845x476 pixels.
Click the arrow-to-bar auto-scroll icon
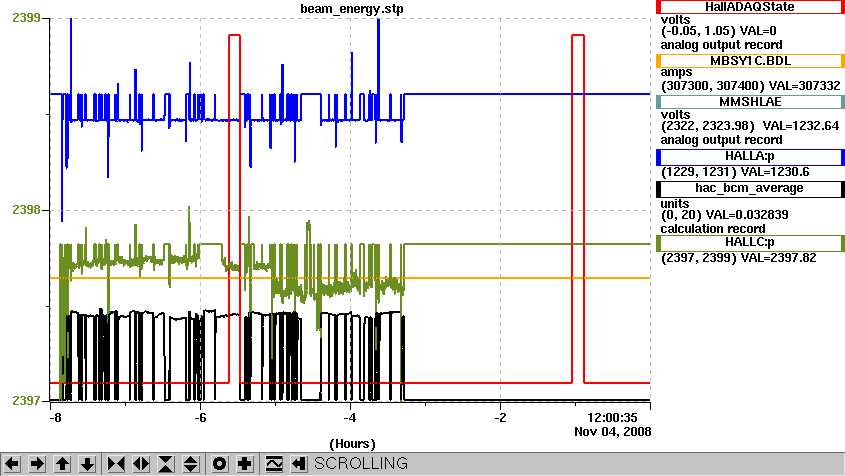pos(299,464)
